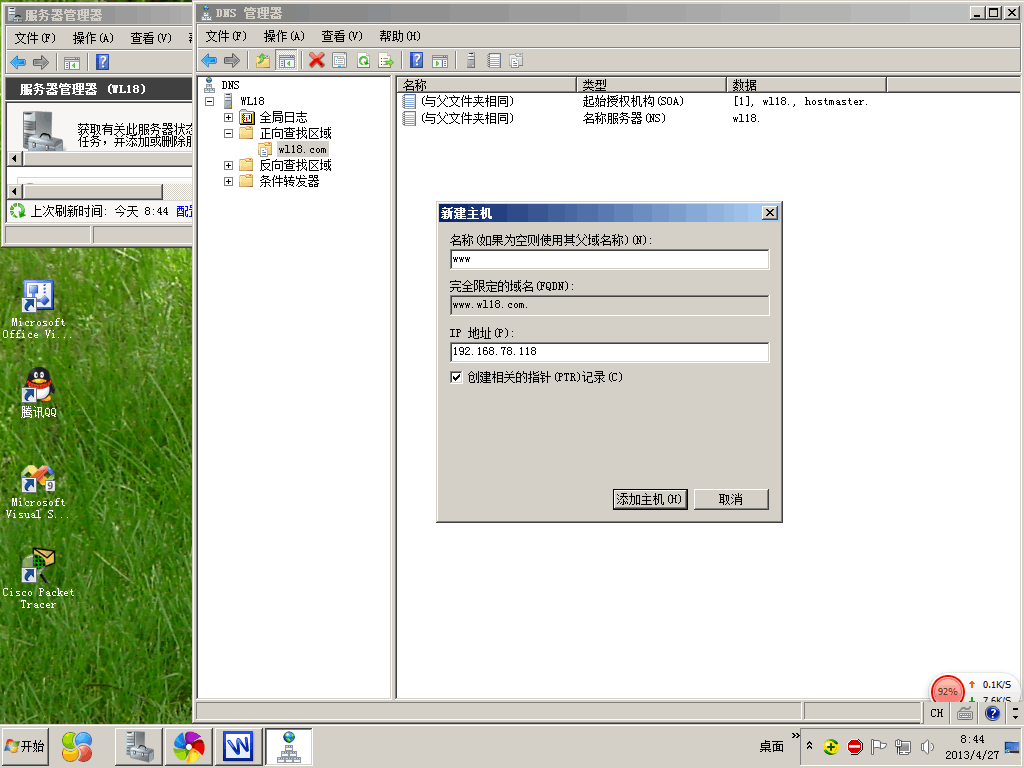Click the blue Help icon in DNS toolbar

416,61
